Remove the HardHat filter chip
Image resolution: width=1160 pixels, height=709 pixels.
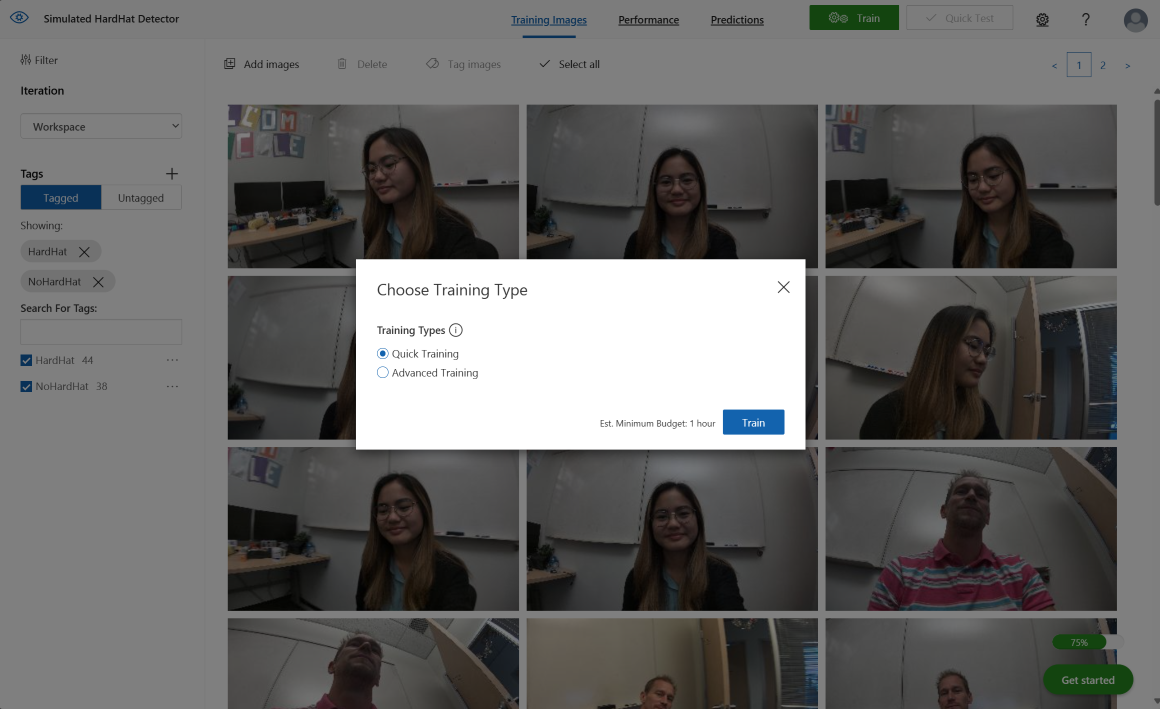(x=84, y=252)
